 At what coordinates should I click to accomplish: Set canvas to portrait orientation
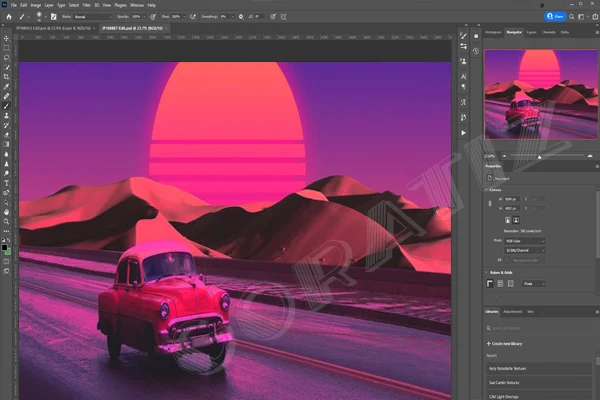(508, 220)
